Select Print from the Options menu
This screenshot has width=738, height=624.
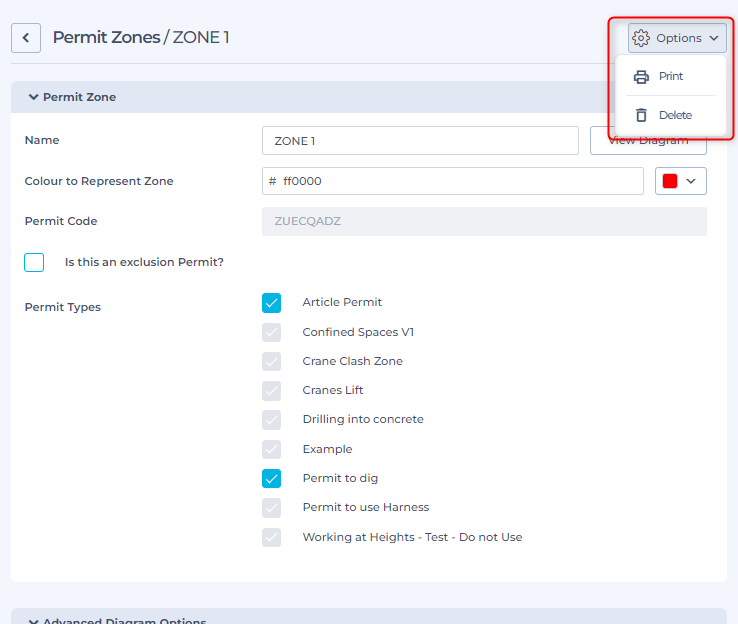pyautogui.click(x=671, y=76)
